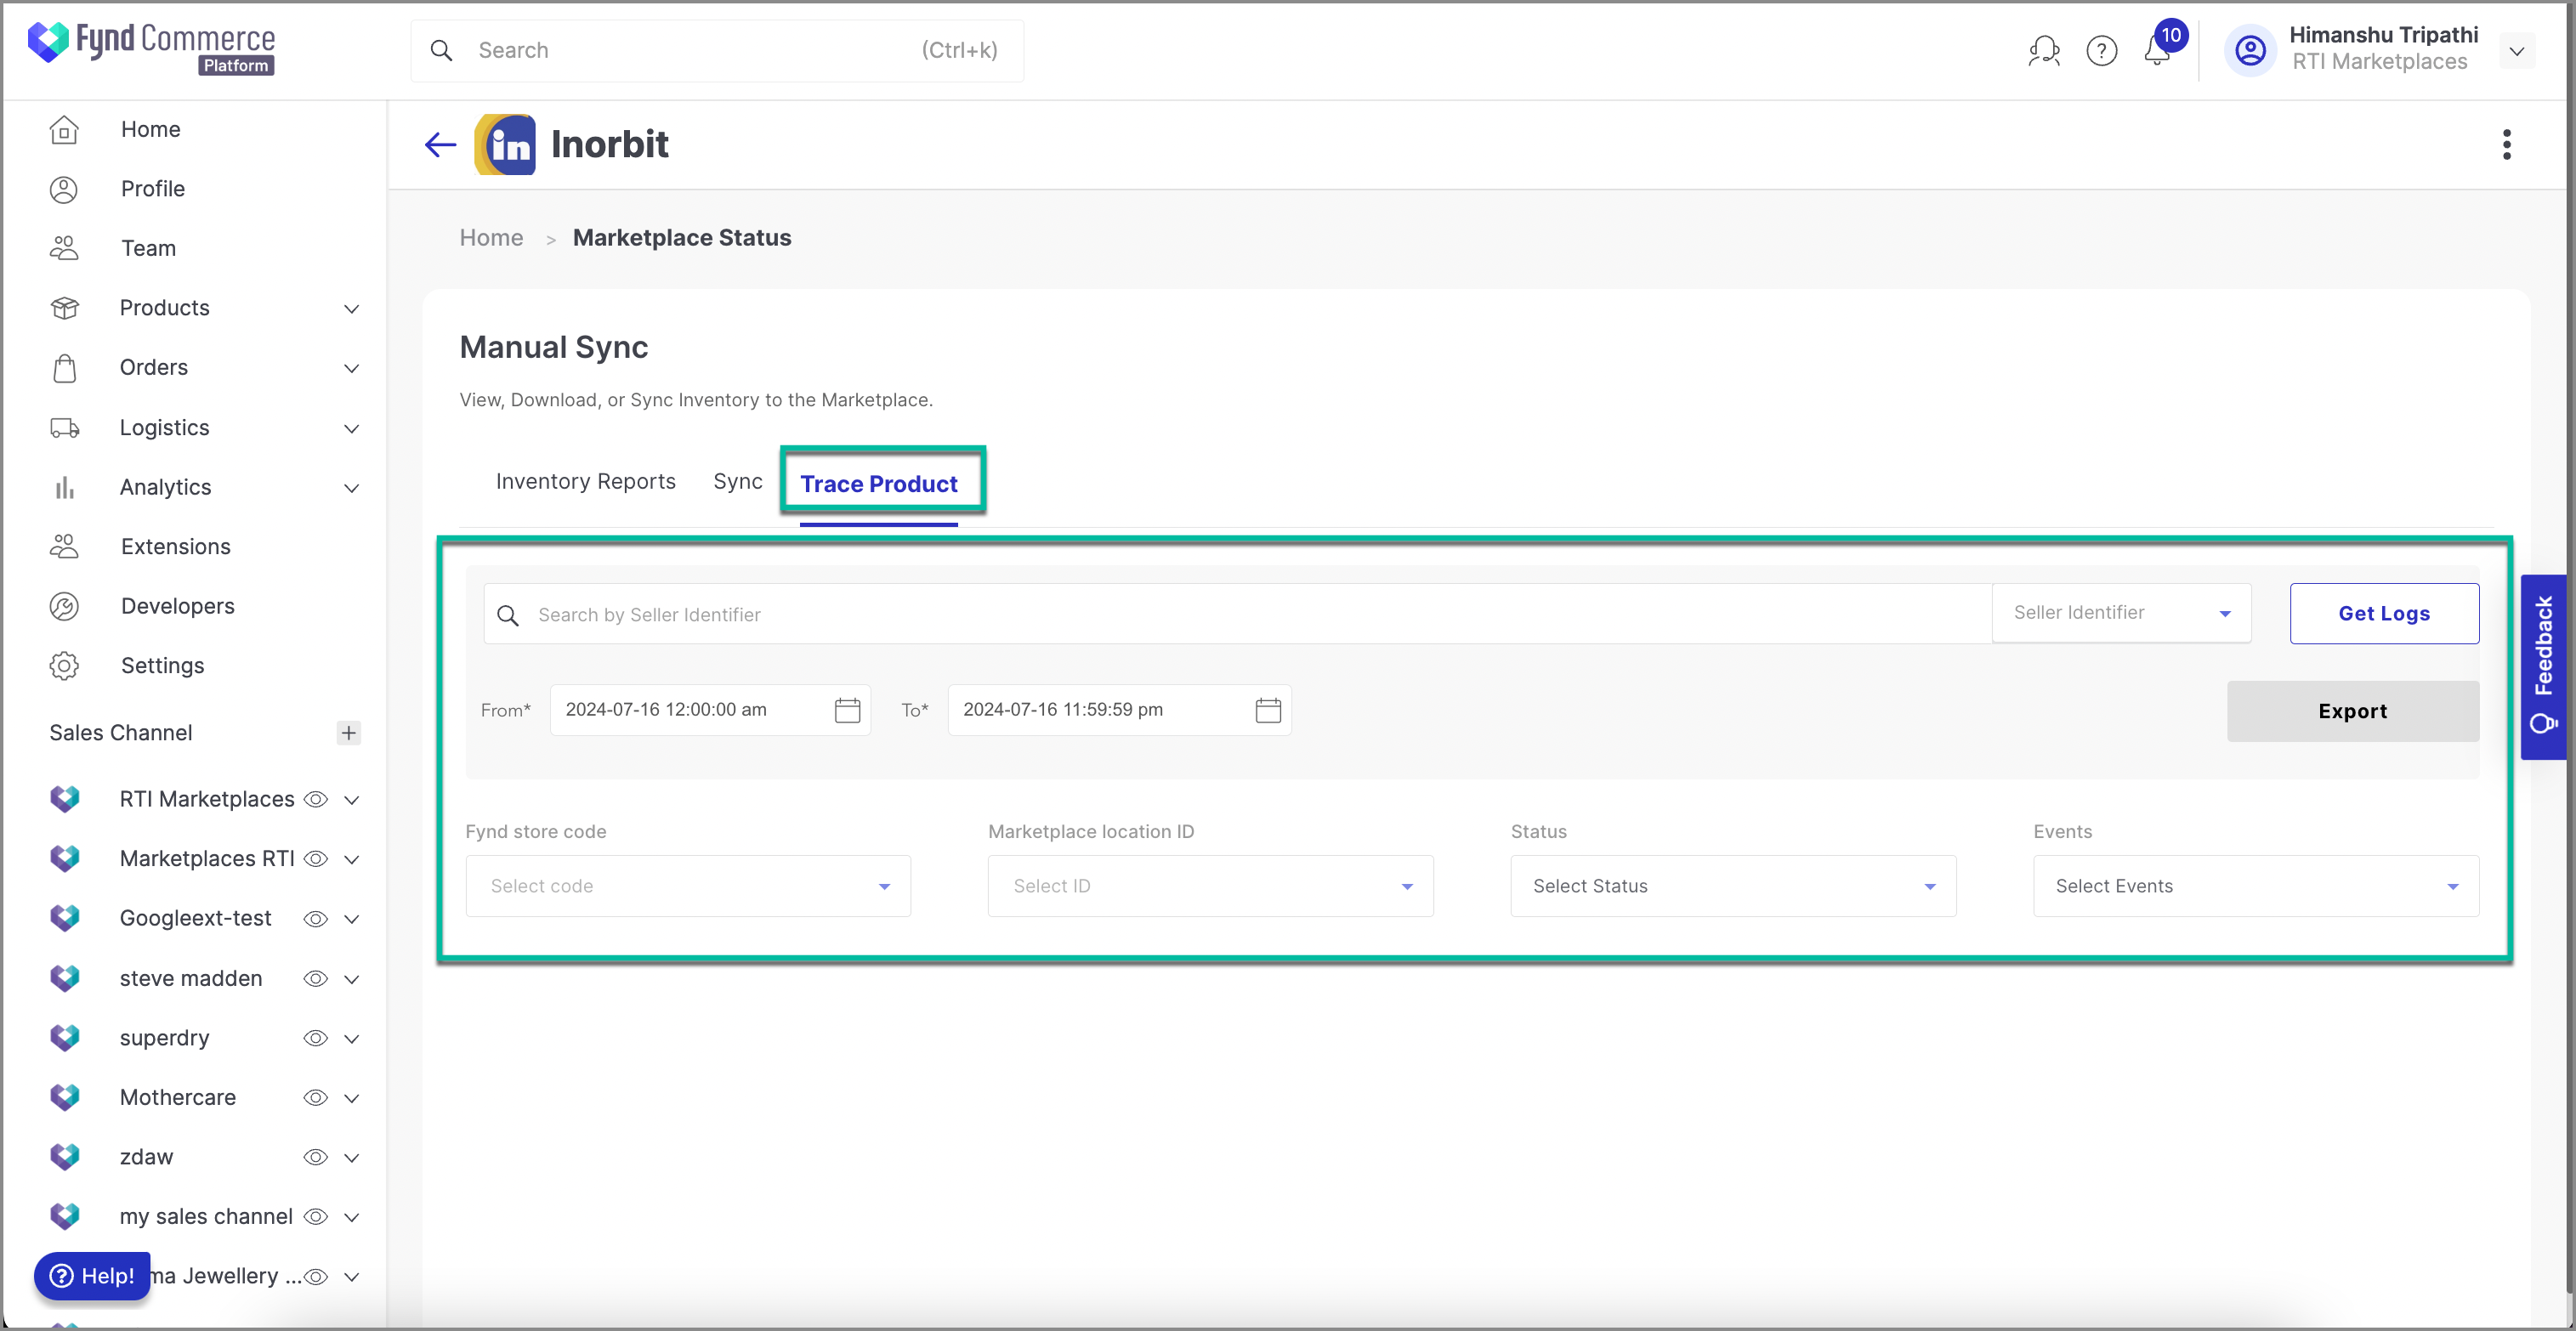This screenshot has width=2576, height=1331.
Task: Open the Feedback side tab
Action: click(x=2543, y=667)
